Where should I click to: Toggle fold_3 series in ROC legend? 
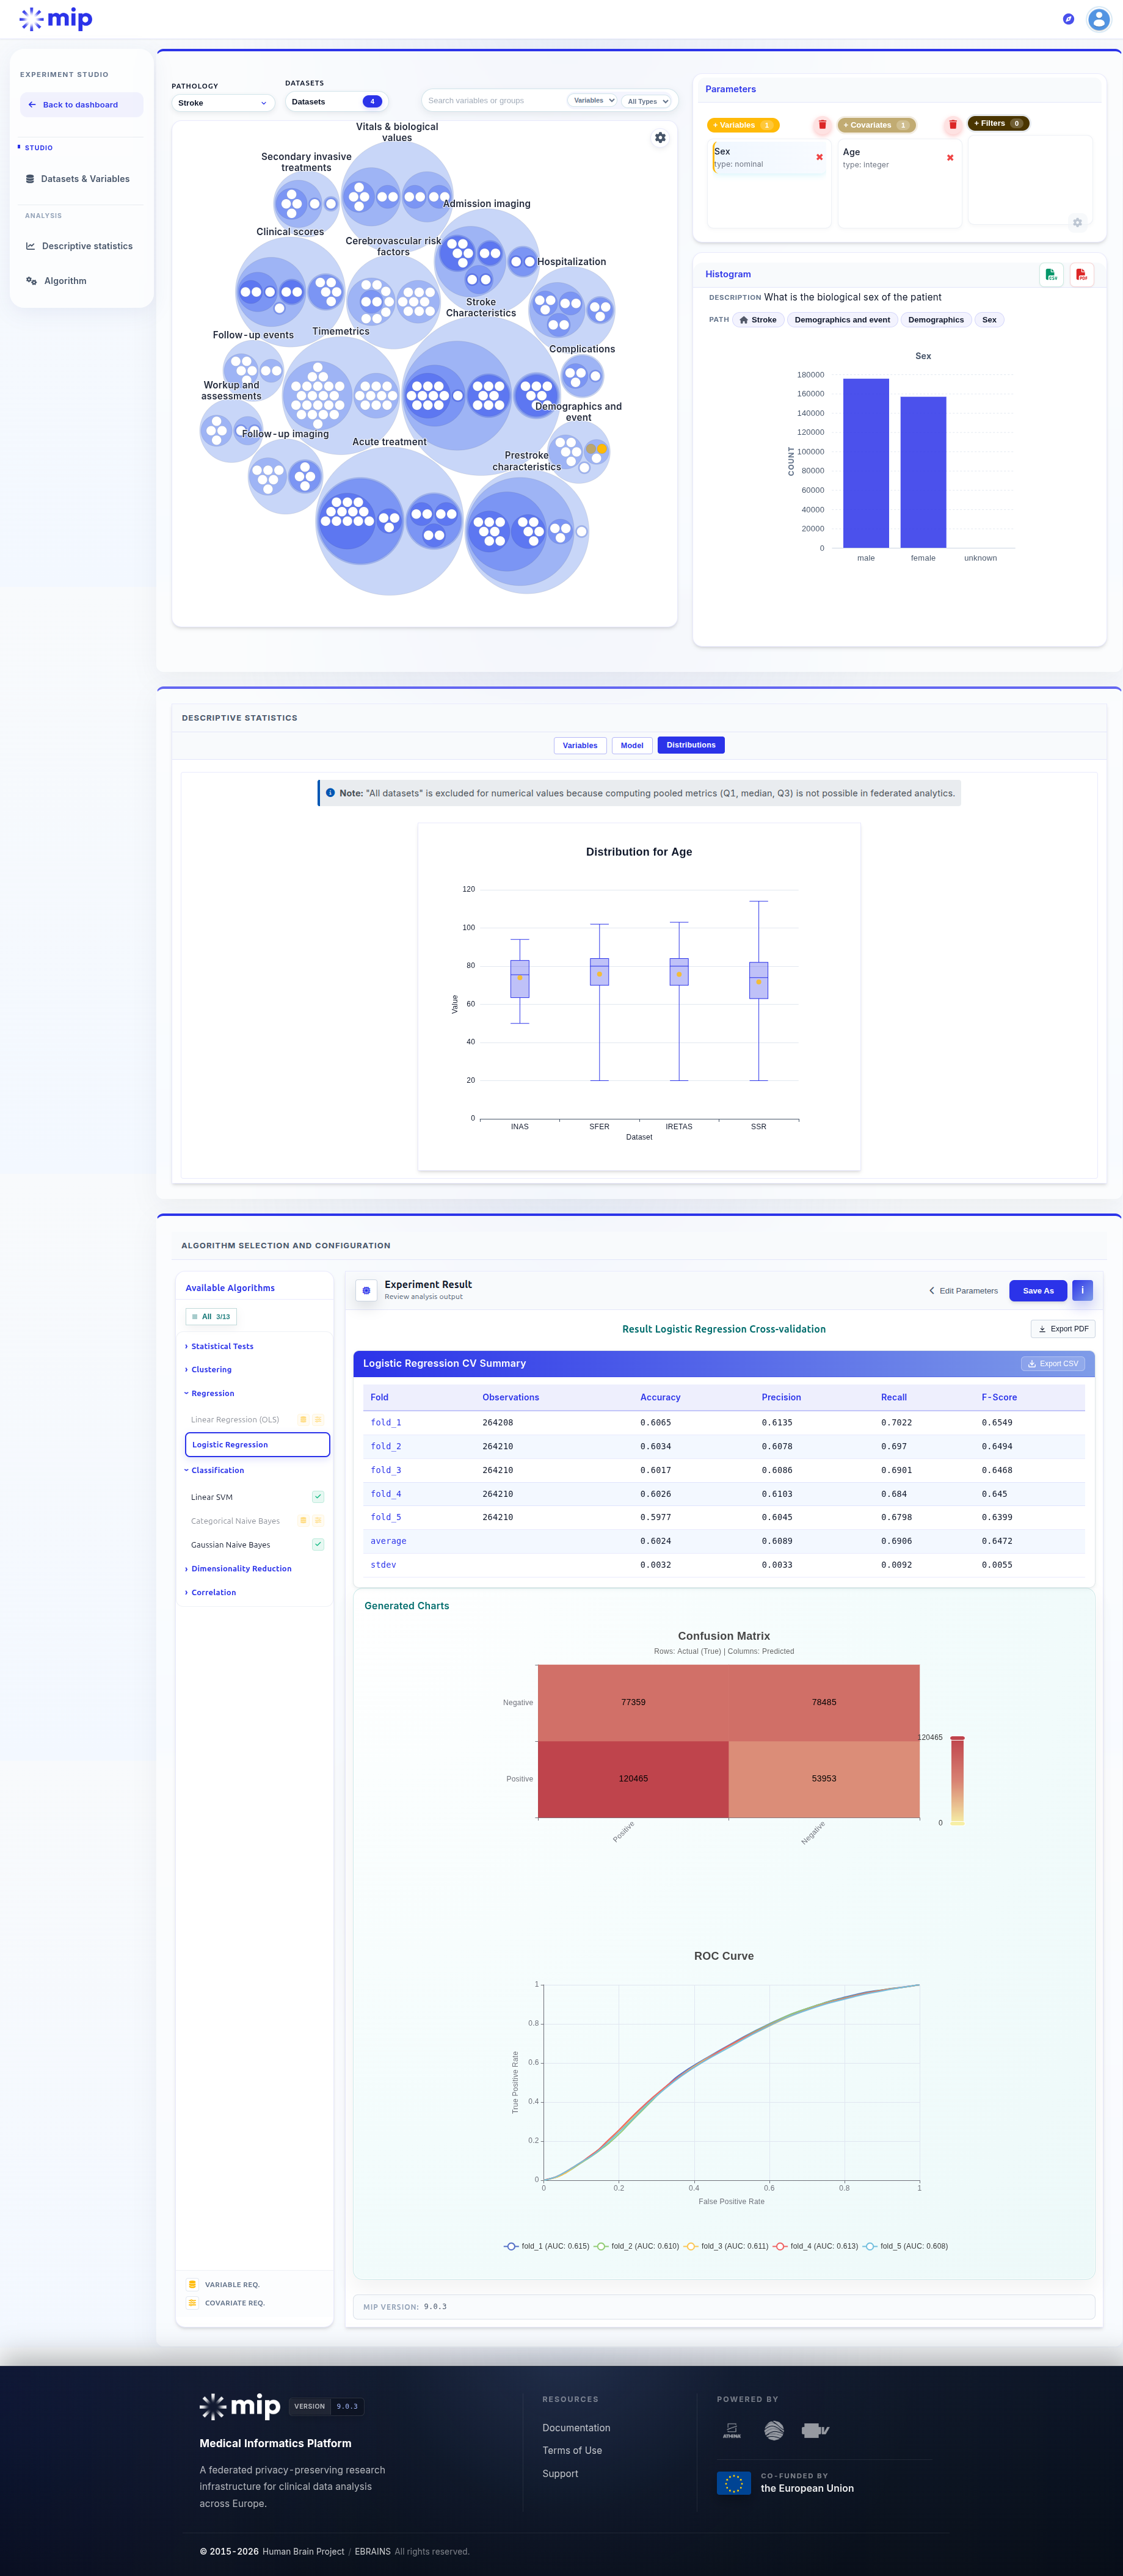726,2246
